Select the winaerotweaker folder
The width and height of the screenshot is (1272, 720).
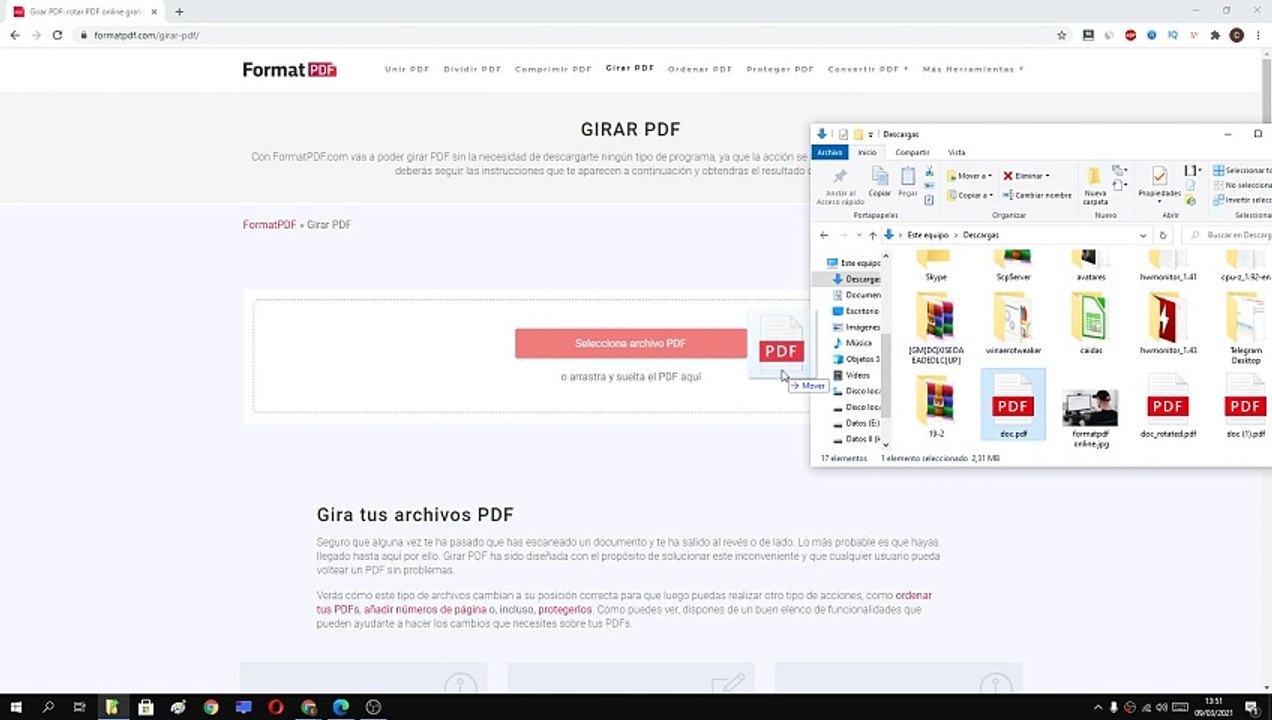pos(1013,323)
